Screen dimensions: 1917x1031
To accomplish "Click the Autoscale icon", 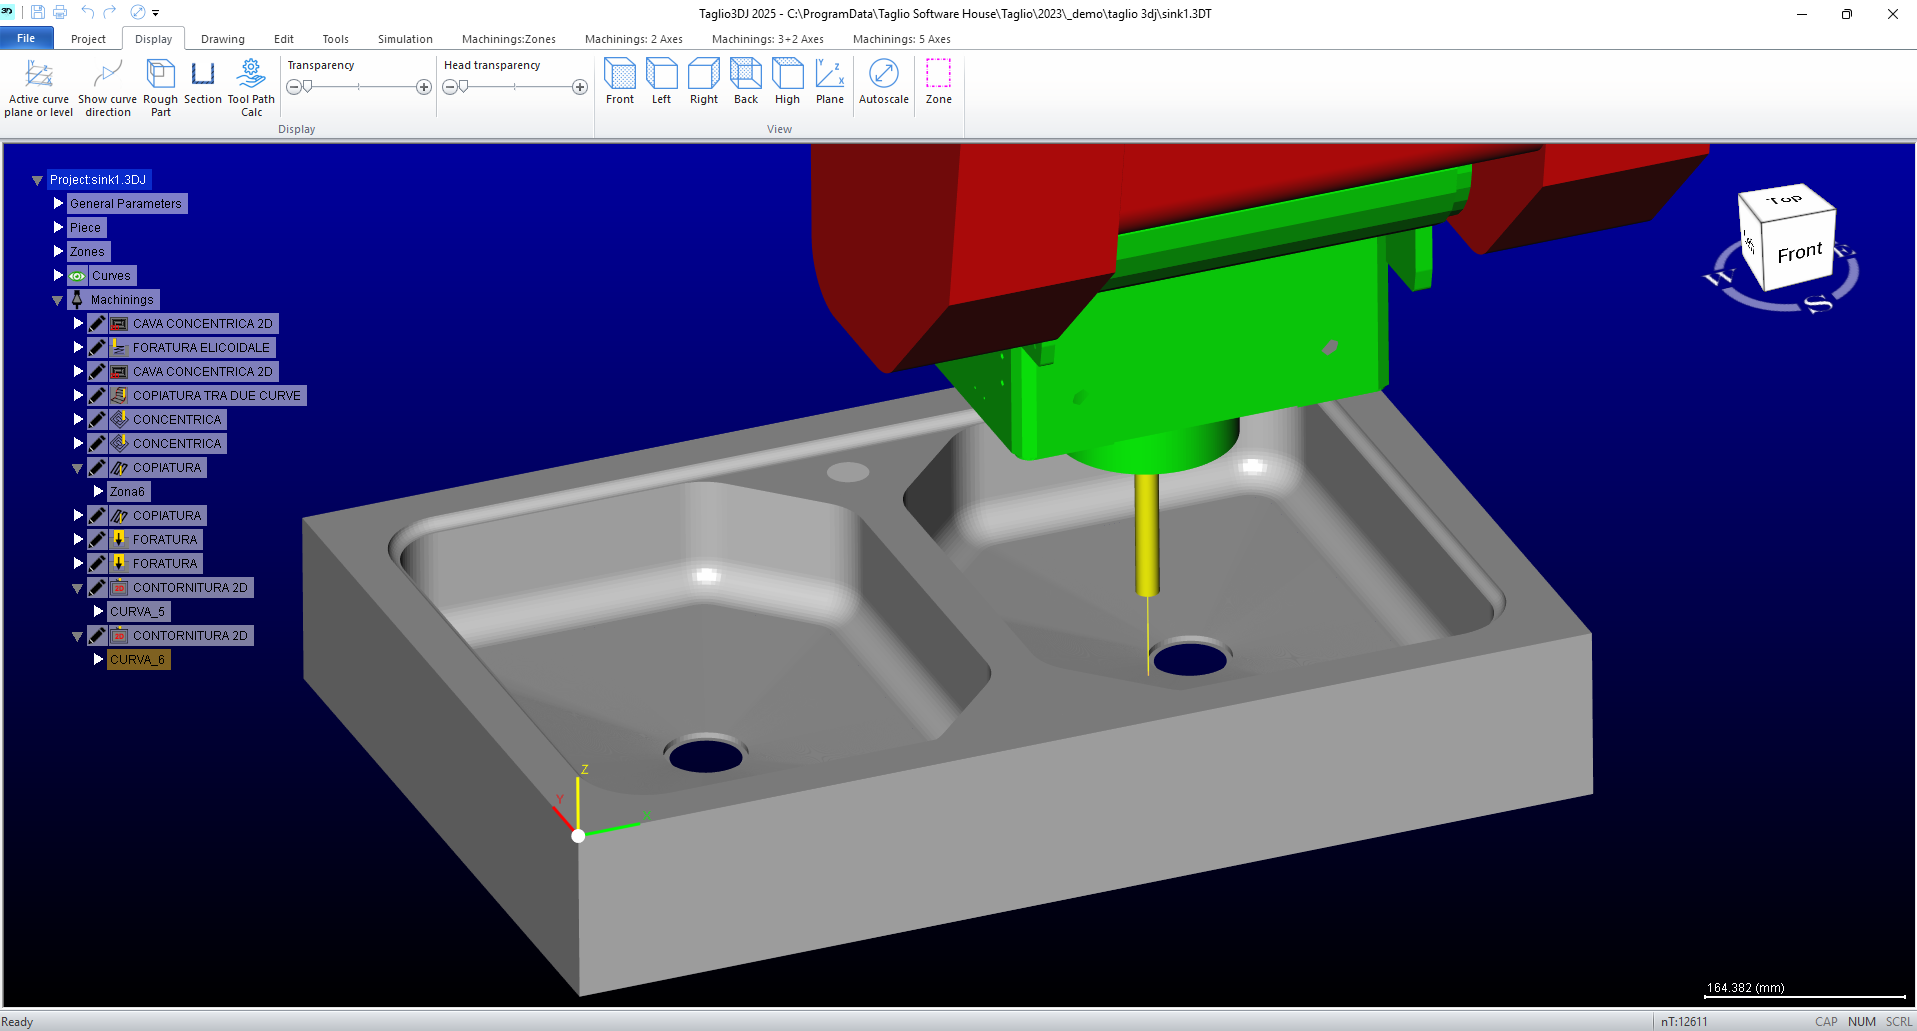I will click(x=883, y=75).
